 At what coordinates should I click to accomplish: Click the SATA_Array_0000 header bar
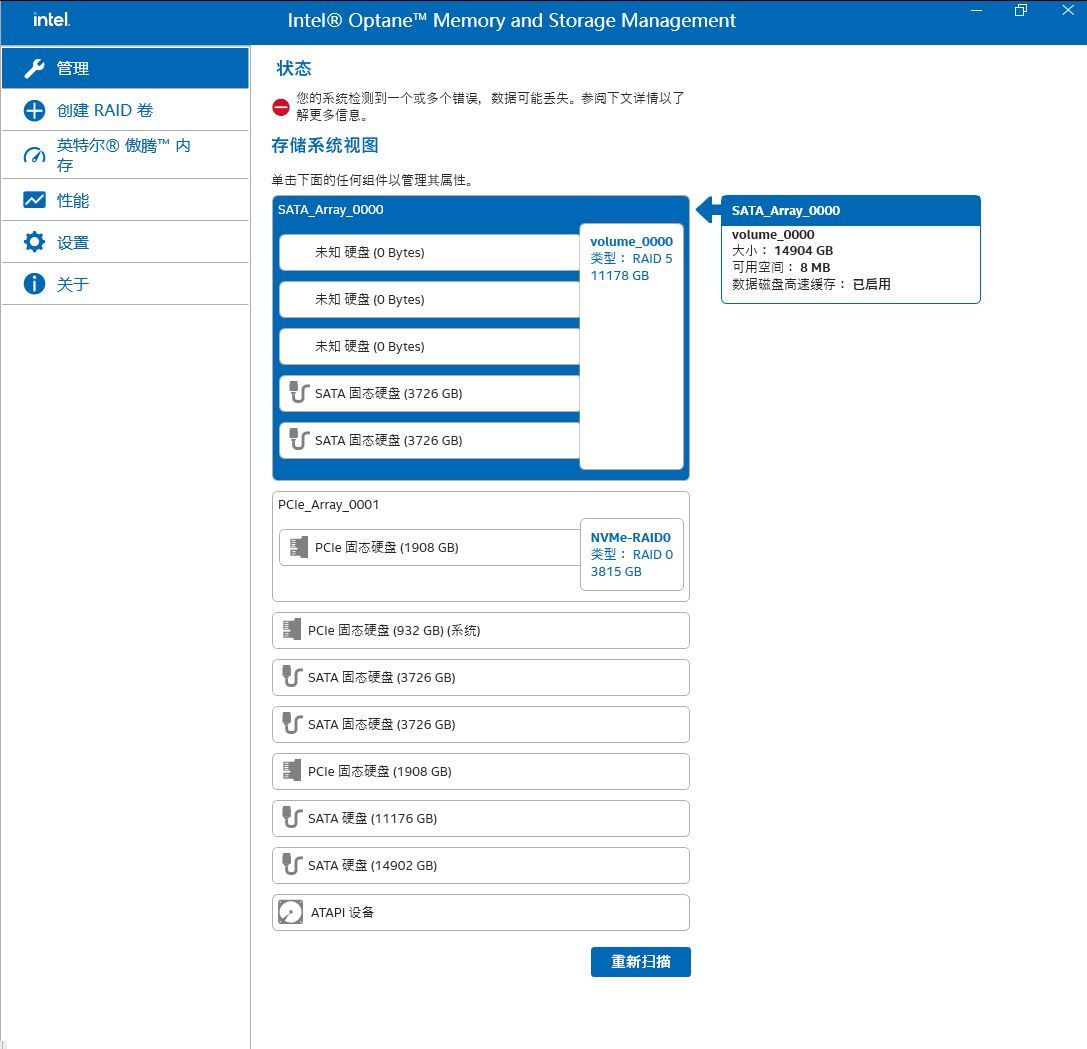[400, 210]
